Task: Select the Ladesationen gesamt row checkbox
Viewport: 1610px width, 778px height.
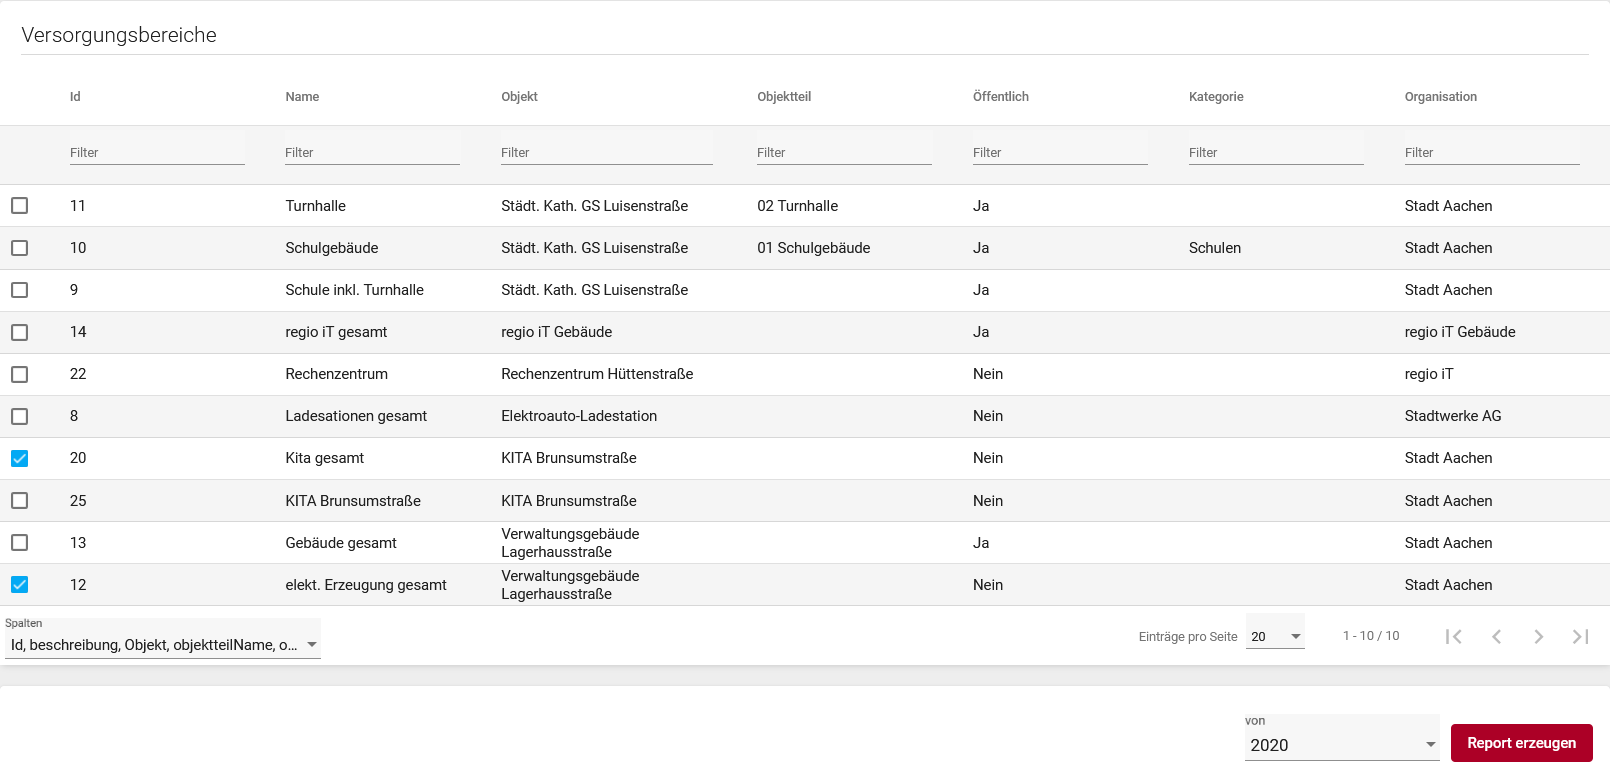Action: 20,416
